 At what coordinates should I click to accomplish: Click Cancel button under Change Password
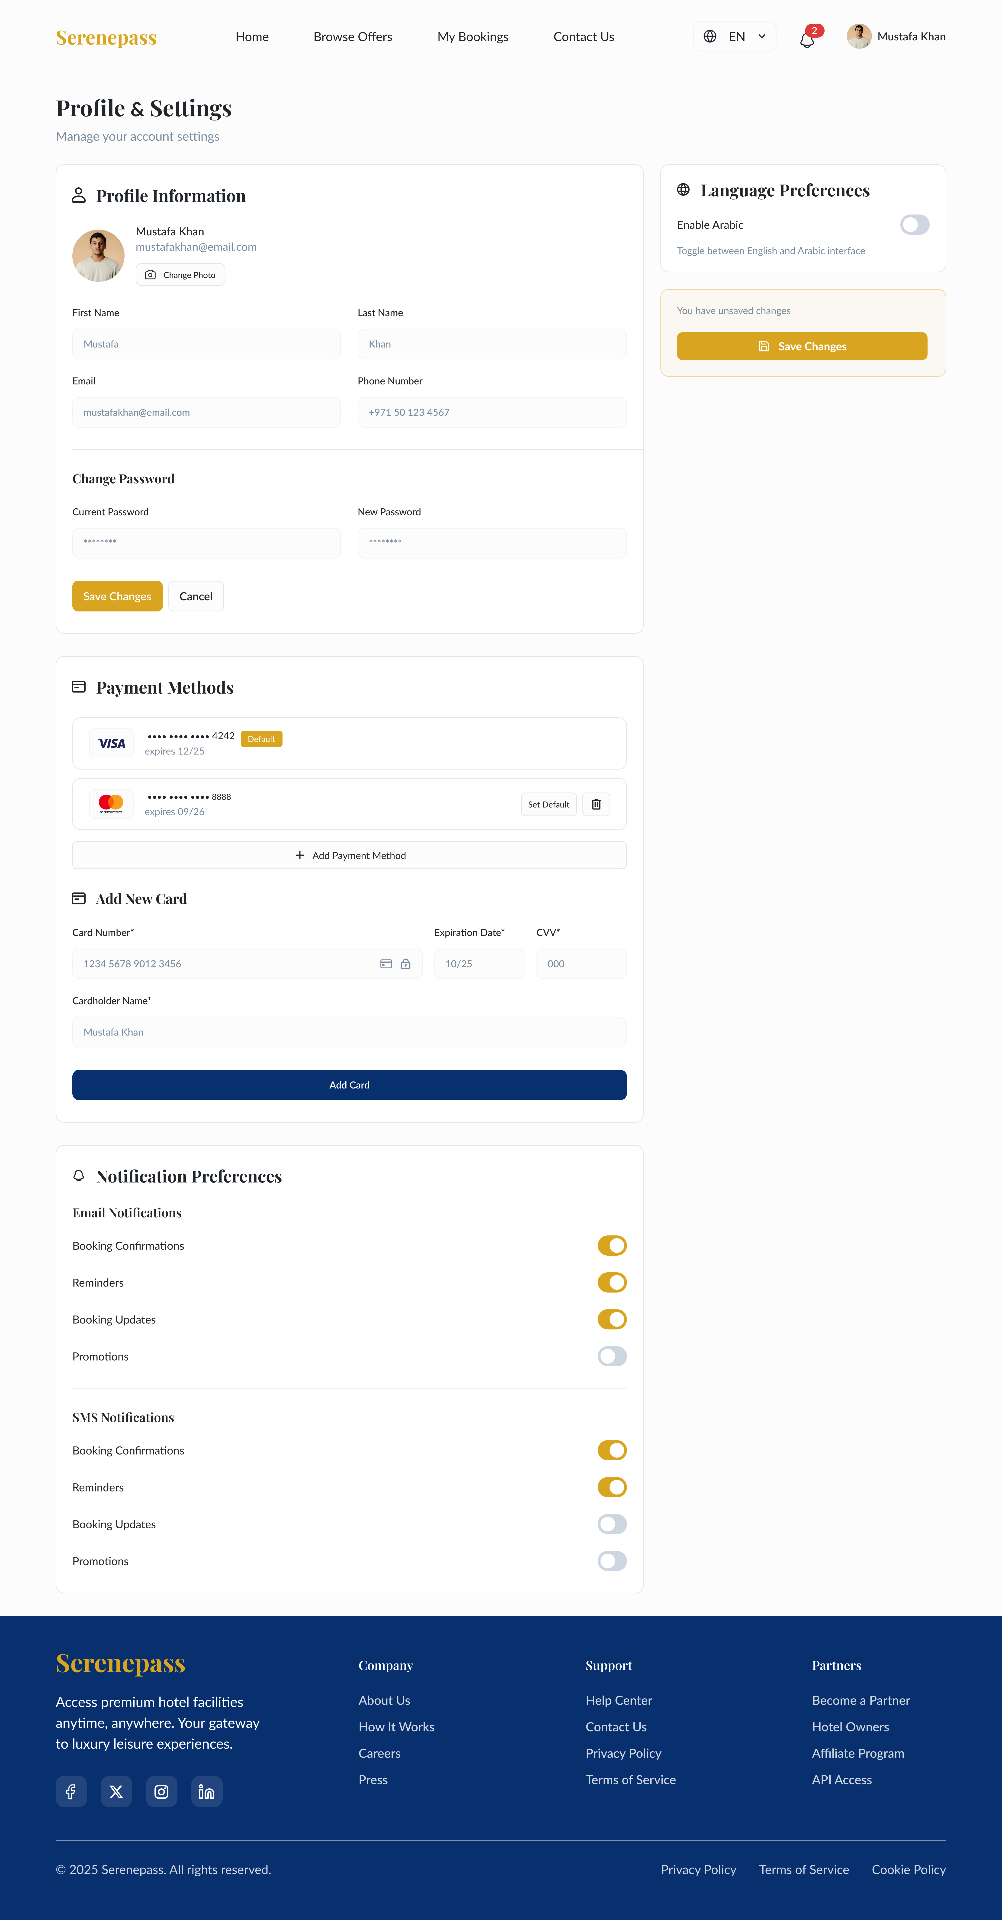tap(196, 596)
